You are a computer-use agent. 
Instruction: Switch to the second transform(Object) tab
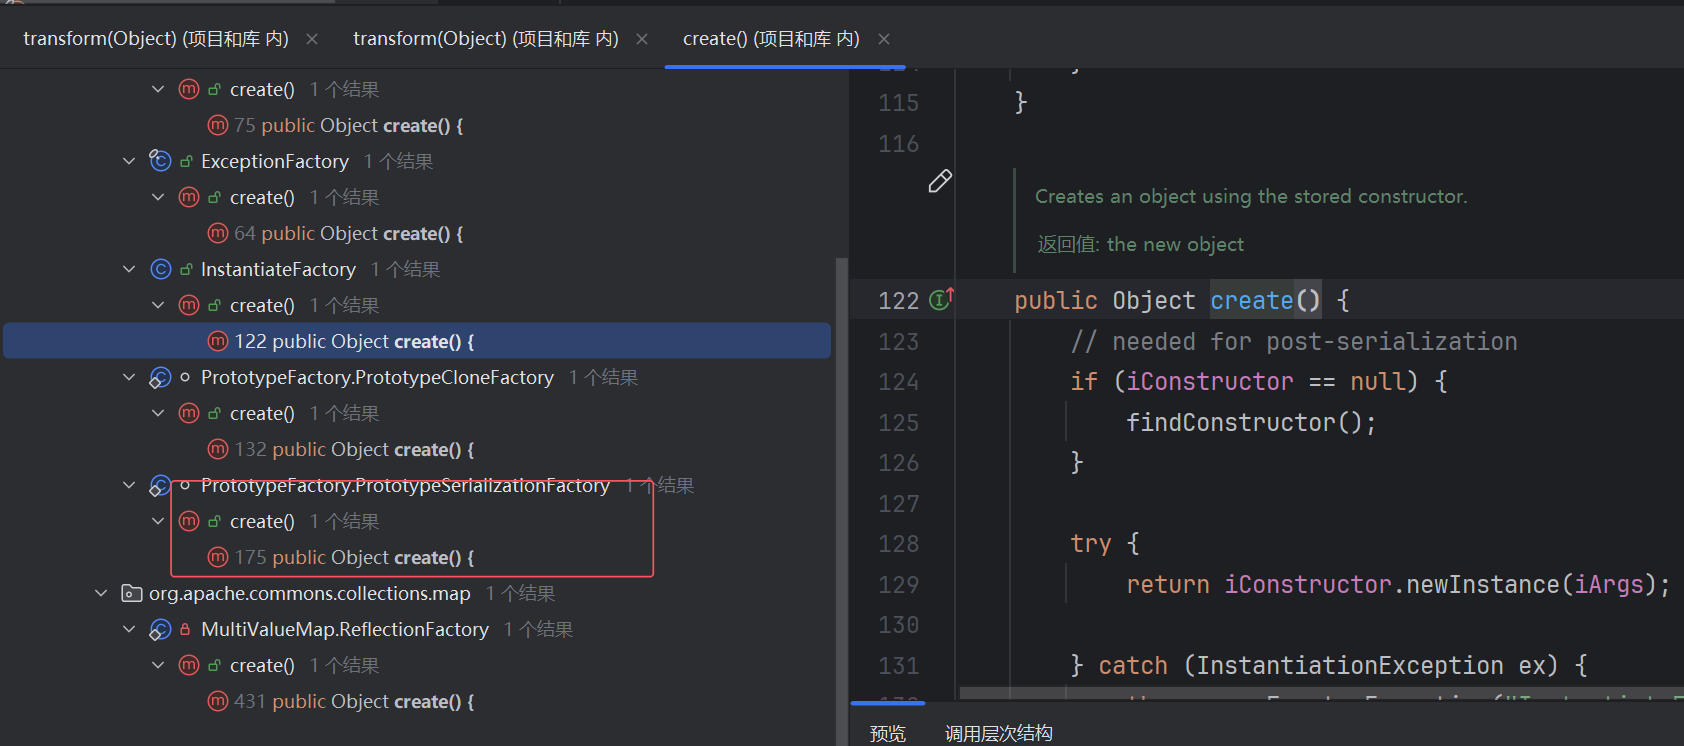pos(485,39)
